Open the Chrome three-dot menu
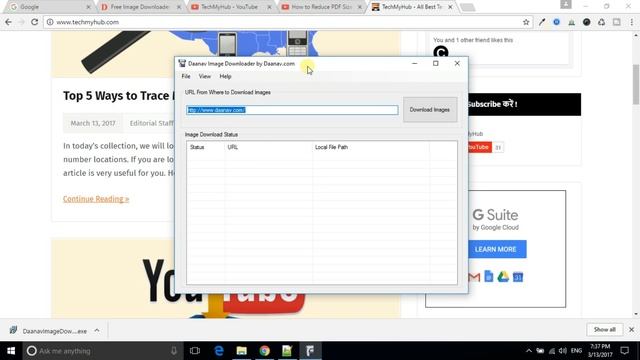The image size is (640, 360). pyautogui.click(x=631, y=22)
